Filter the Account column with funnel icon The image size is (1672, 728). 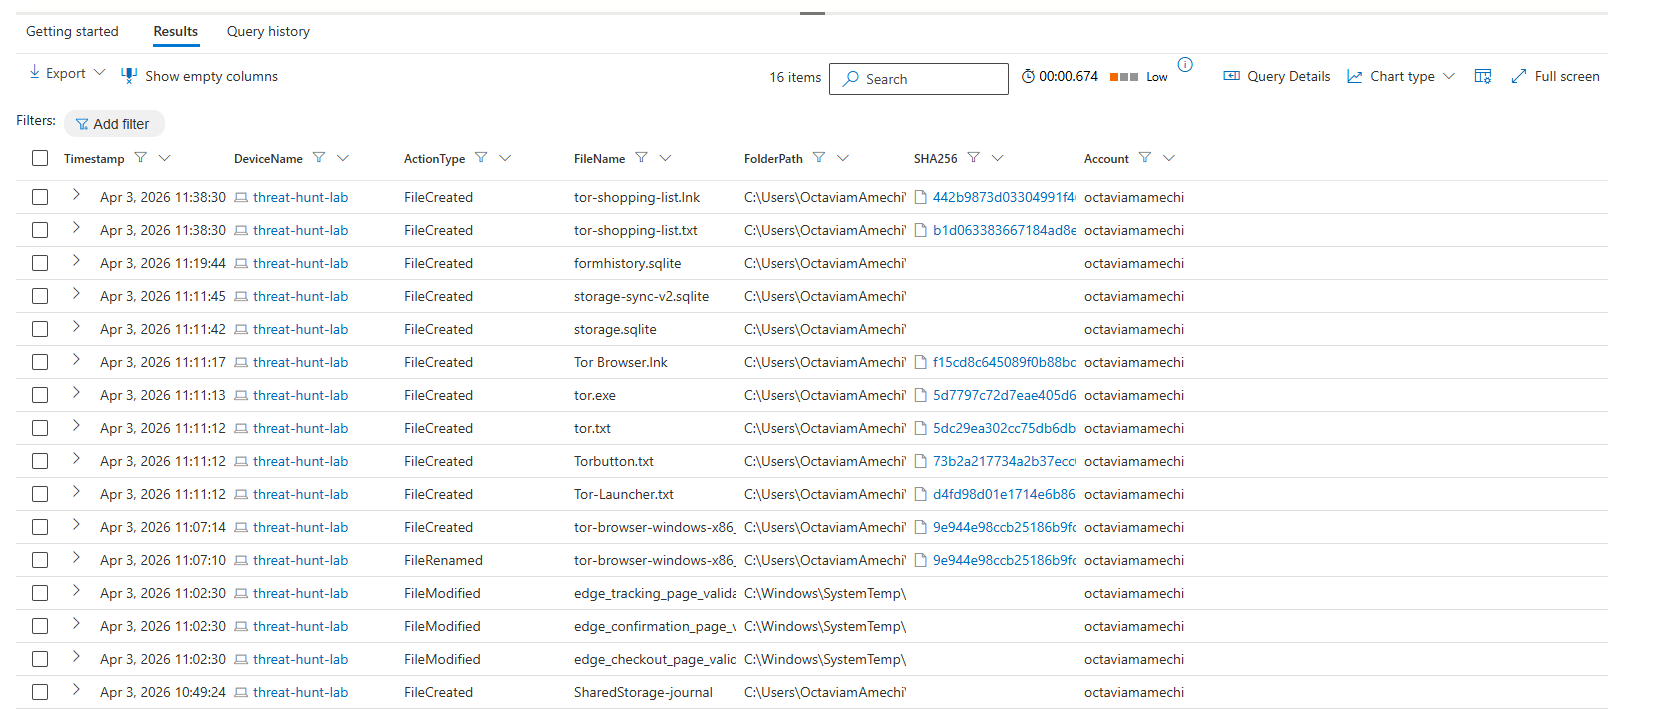1145,158
